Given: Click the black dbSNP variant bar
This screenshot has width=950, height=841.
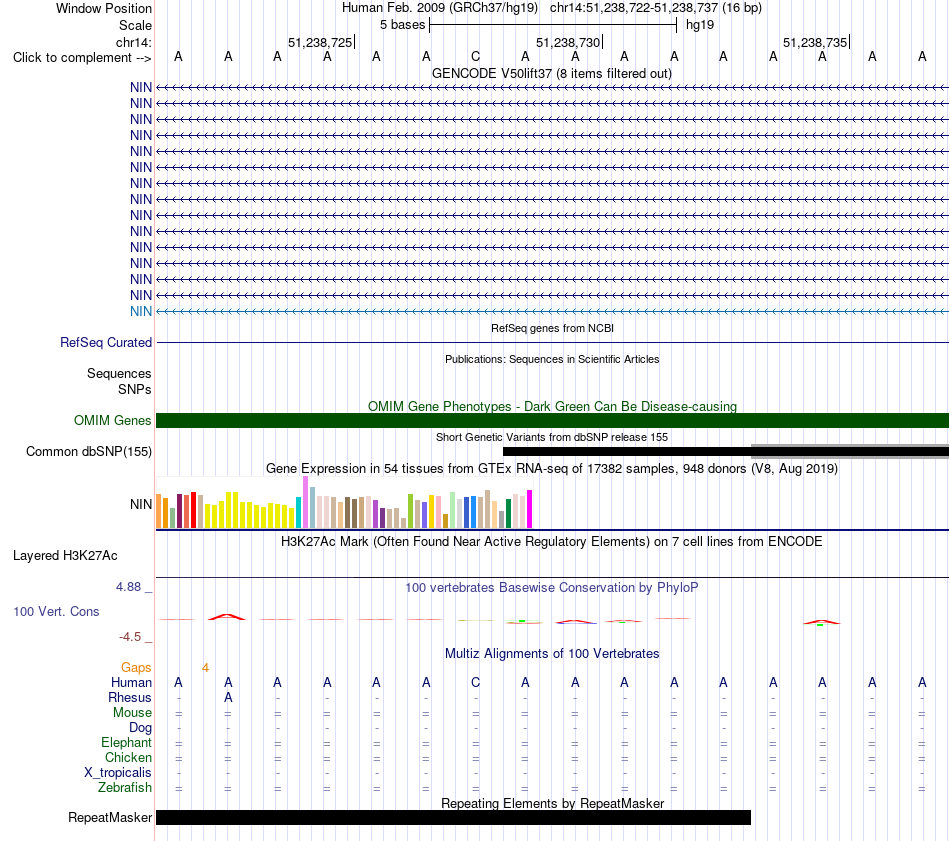Looking at the screenshot, I should [726, 451].
